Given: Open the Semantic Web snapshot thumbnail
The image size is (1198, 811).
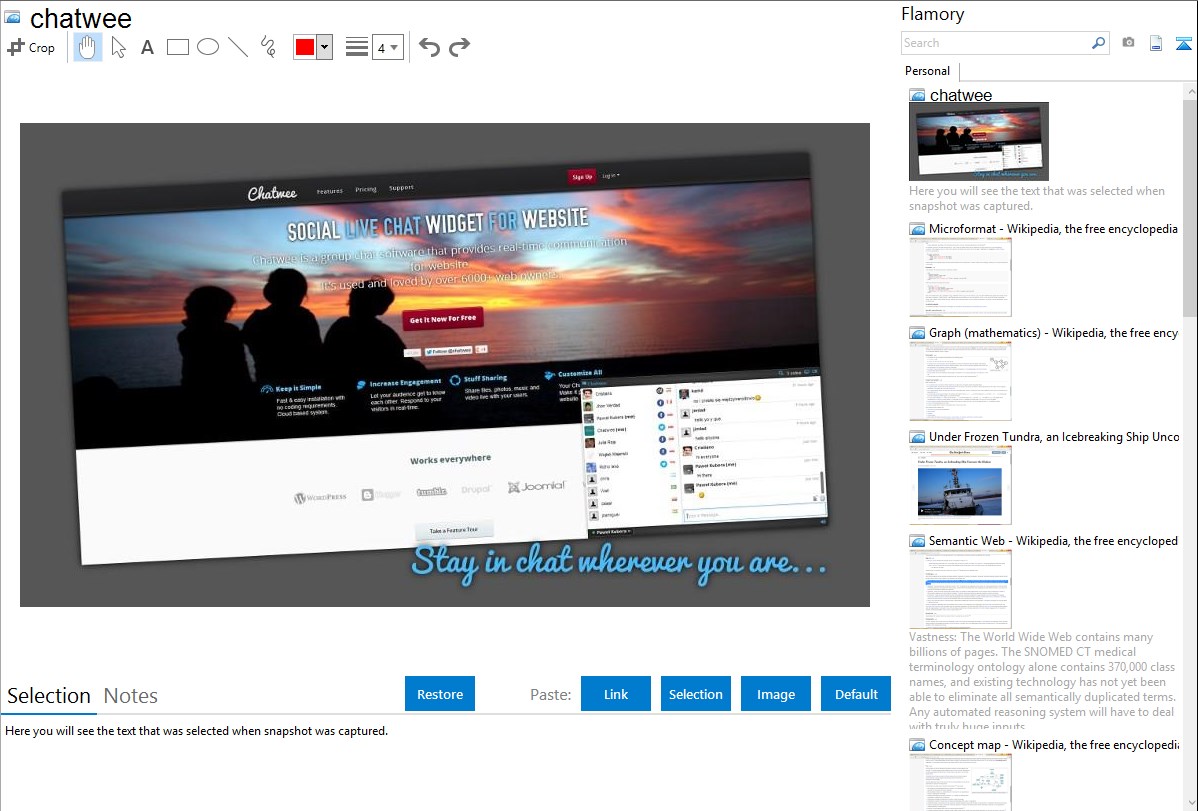Looking at the screenshot, I should tap(960, 589).
